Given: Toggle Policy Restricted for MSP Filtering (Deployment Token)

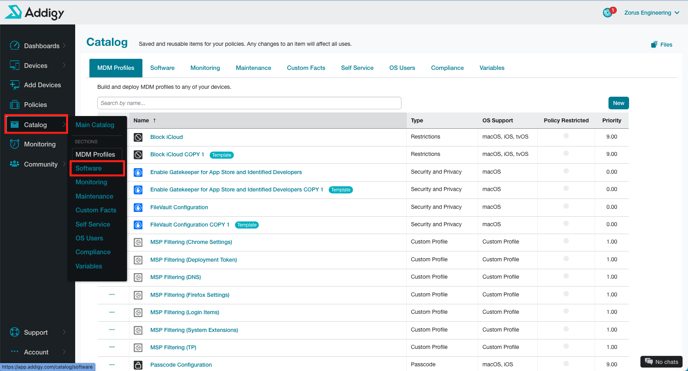Looking at the screenshot, I should pyautogui.click(x=566, y=258).
